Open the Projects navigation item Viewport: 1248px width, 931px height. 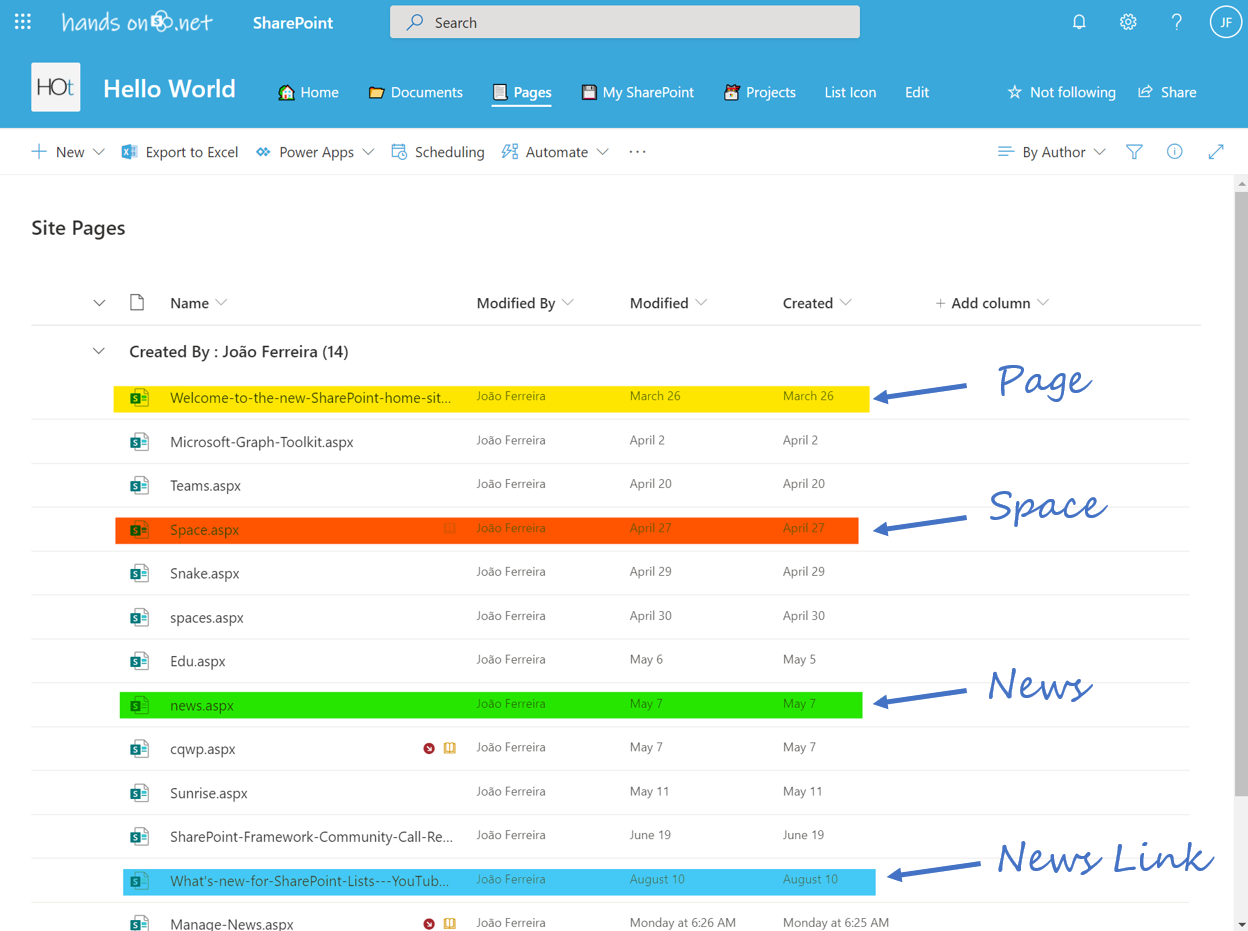coord(759,92)
